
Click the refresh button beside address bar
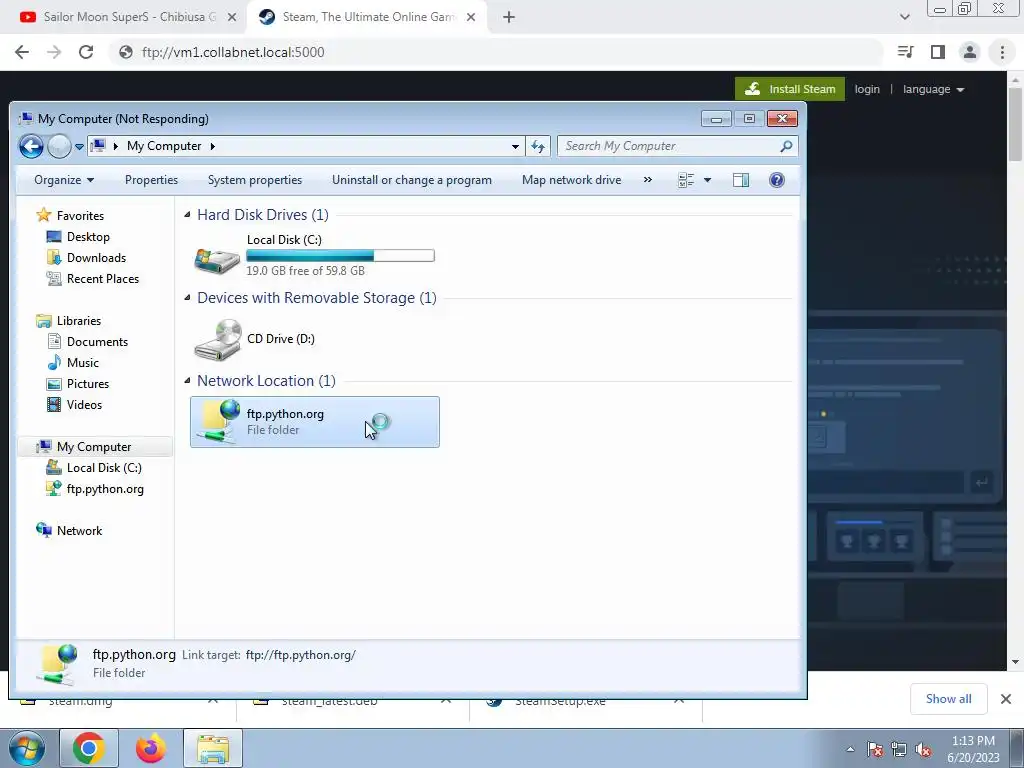(x=538, y=146)
